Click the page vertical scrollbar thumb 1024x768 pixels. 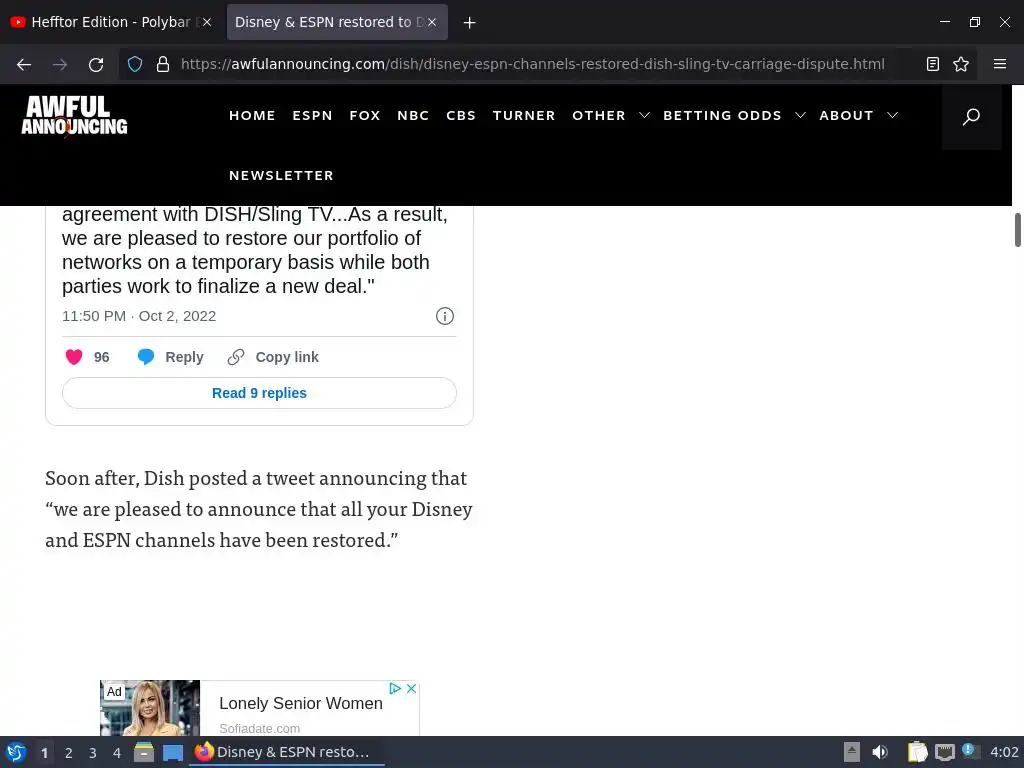coord(1017,230)
